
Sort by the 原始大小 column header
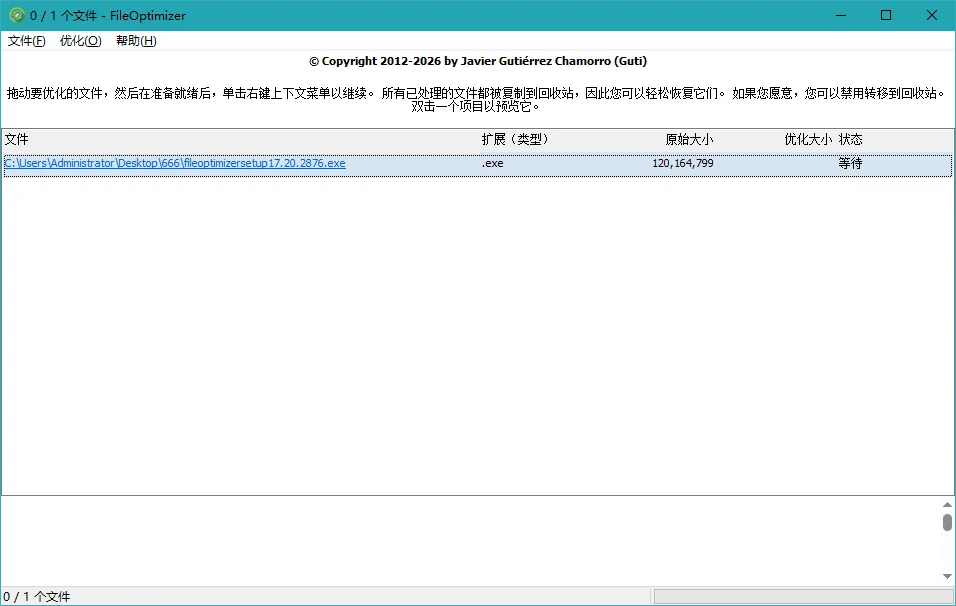point(689,140)
